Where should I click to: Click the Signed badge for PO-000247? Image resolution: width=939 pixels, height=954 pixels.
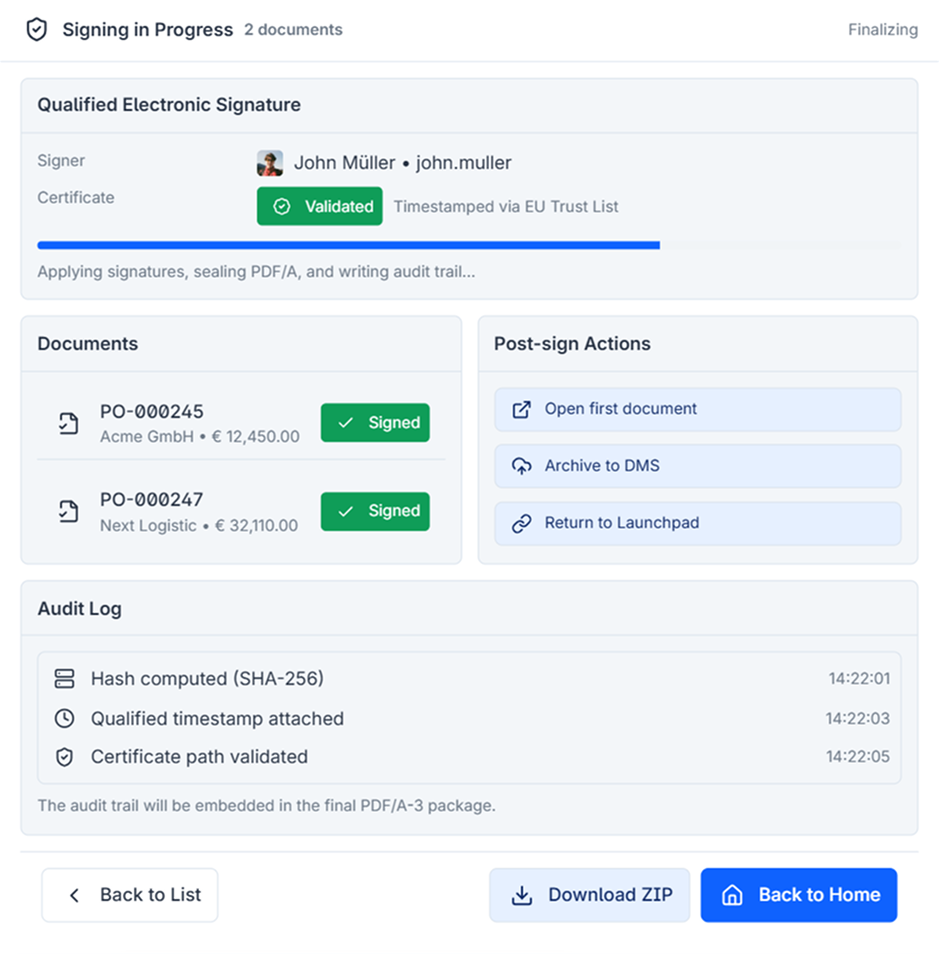point(375,511)
